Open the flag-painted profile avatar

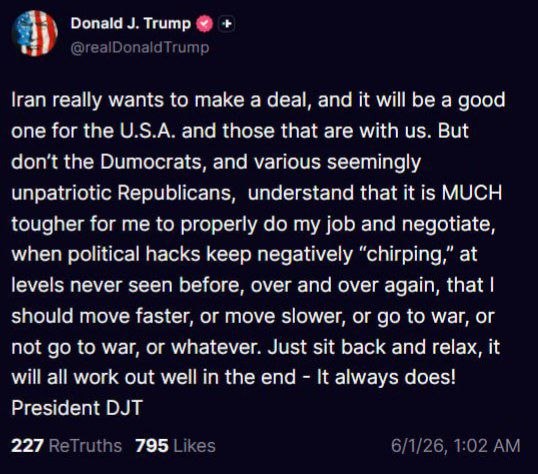tap(35, 33)
